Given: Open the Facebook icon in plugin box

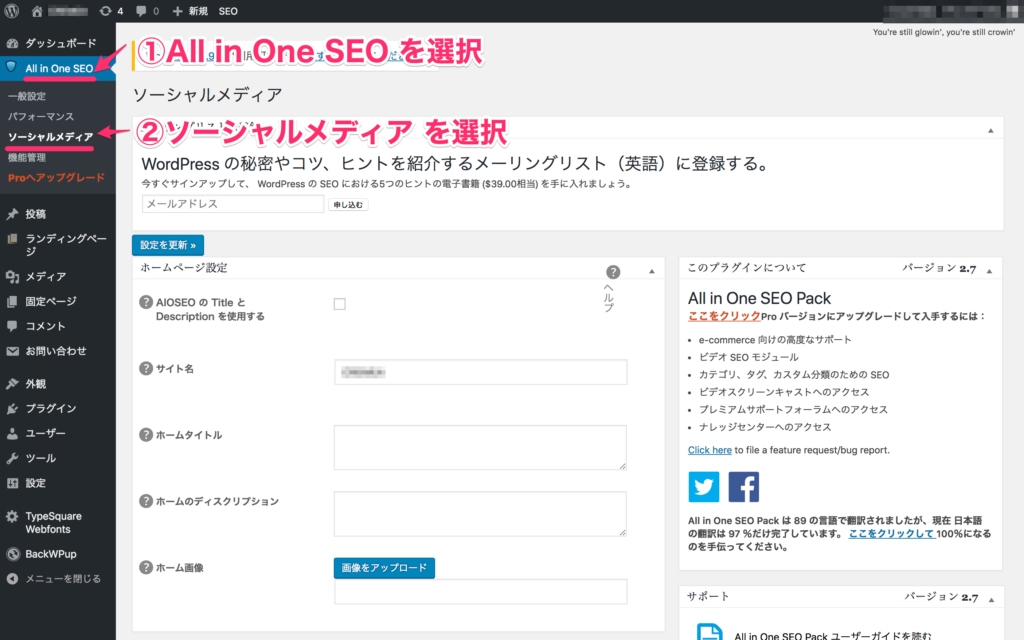Looking at the screenshot, I should 744,487.
